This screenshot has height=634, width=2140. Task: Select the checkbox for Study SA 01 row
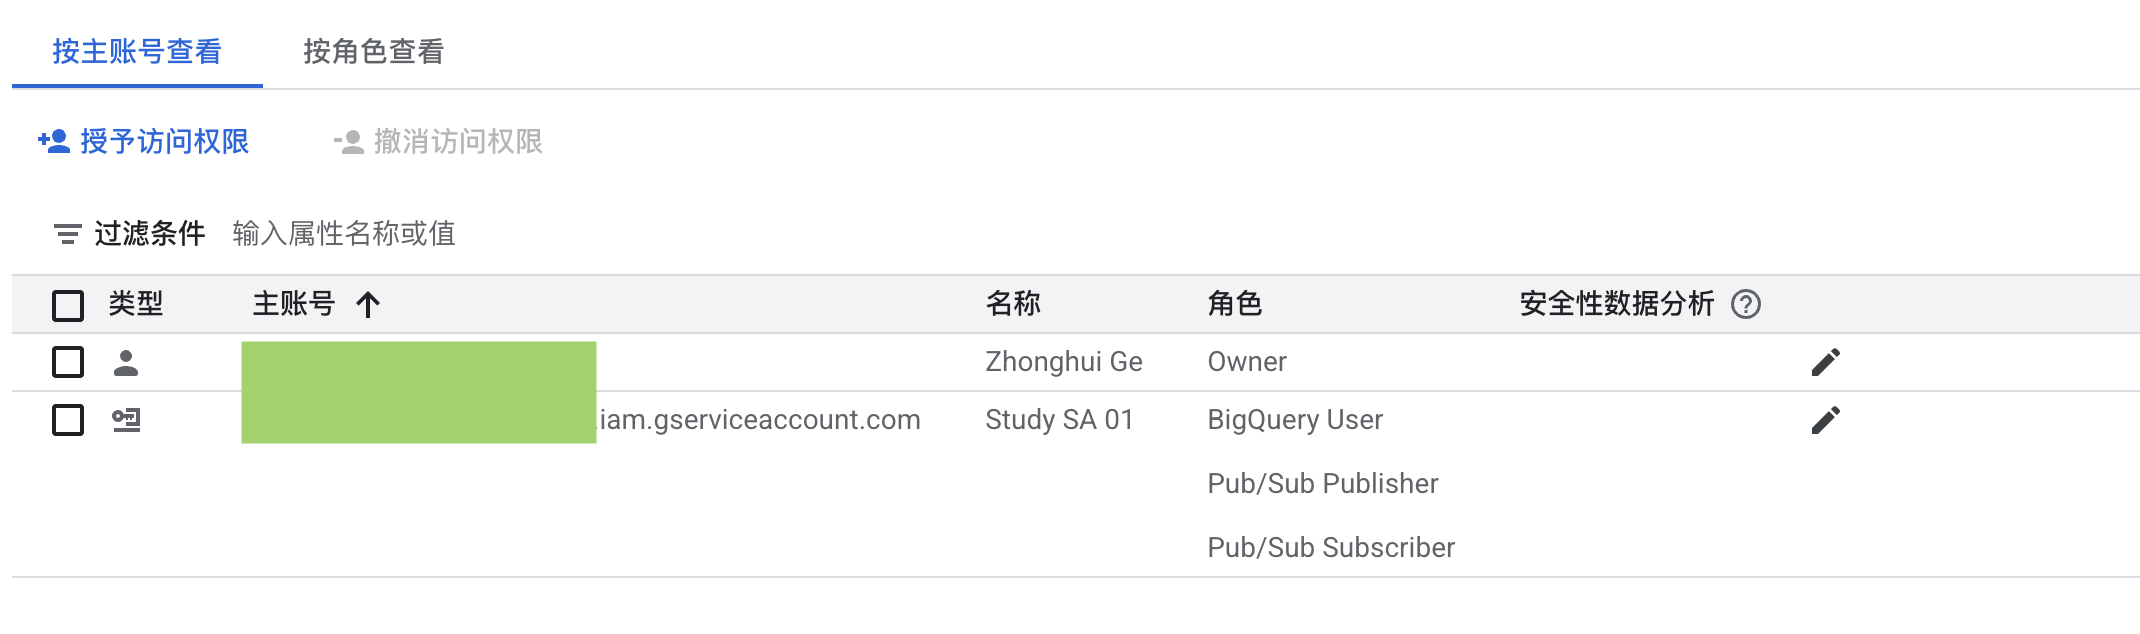click(68, 420)
